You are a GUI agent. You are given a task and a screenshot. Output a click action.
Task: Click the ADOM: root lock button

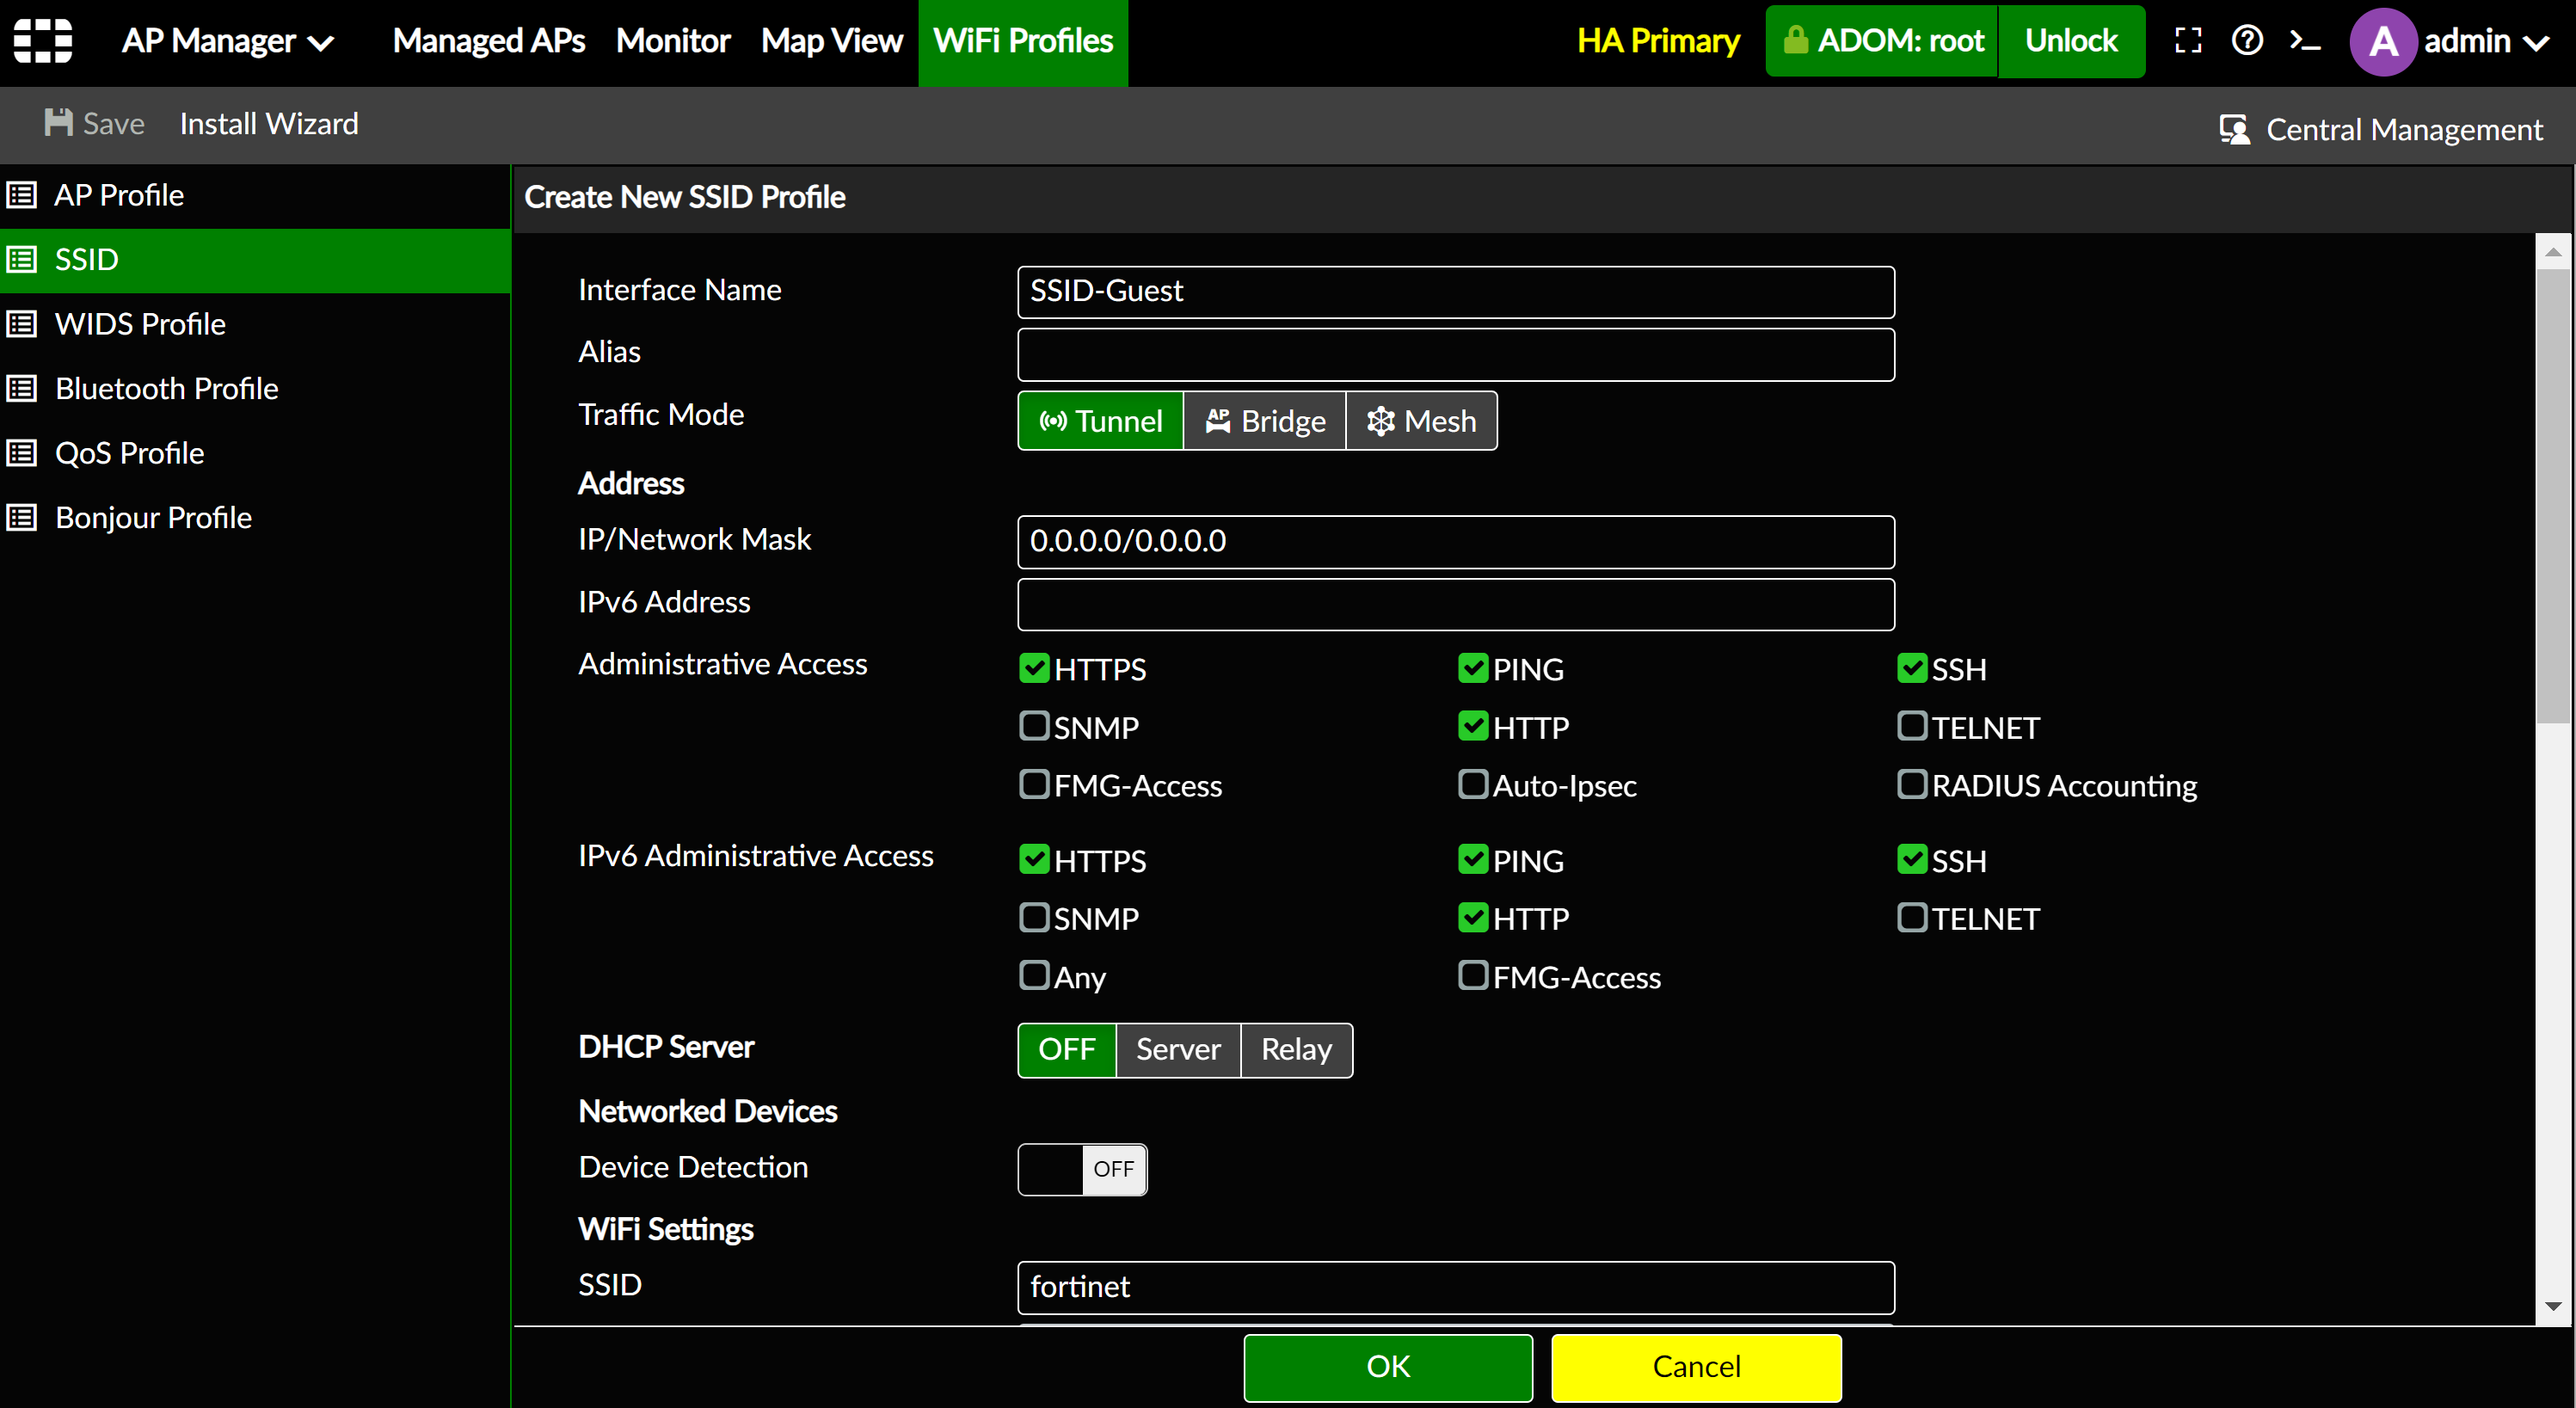[x=1882, y=41]
